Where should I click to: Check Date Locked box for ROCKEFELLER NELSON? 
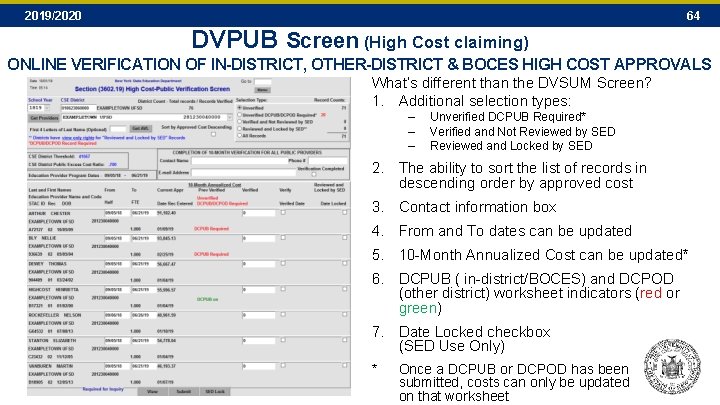(345, 315)
